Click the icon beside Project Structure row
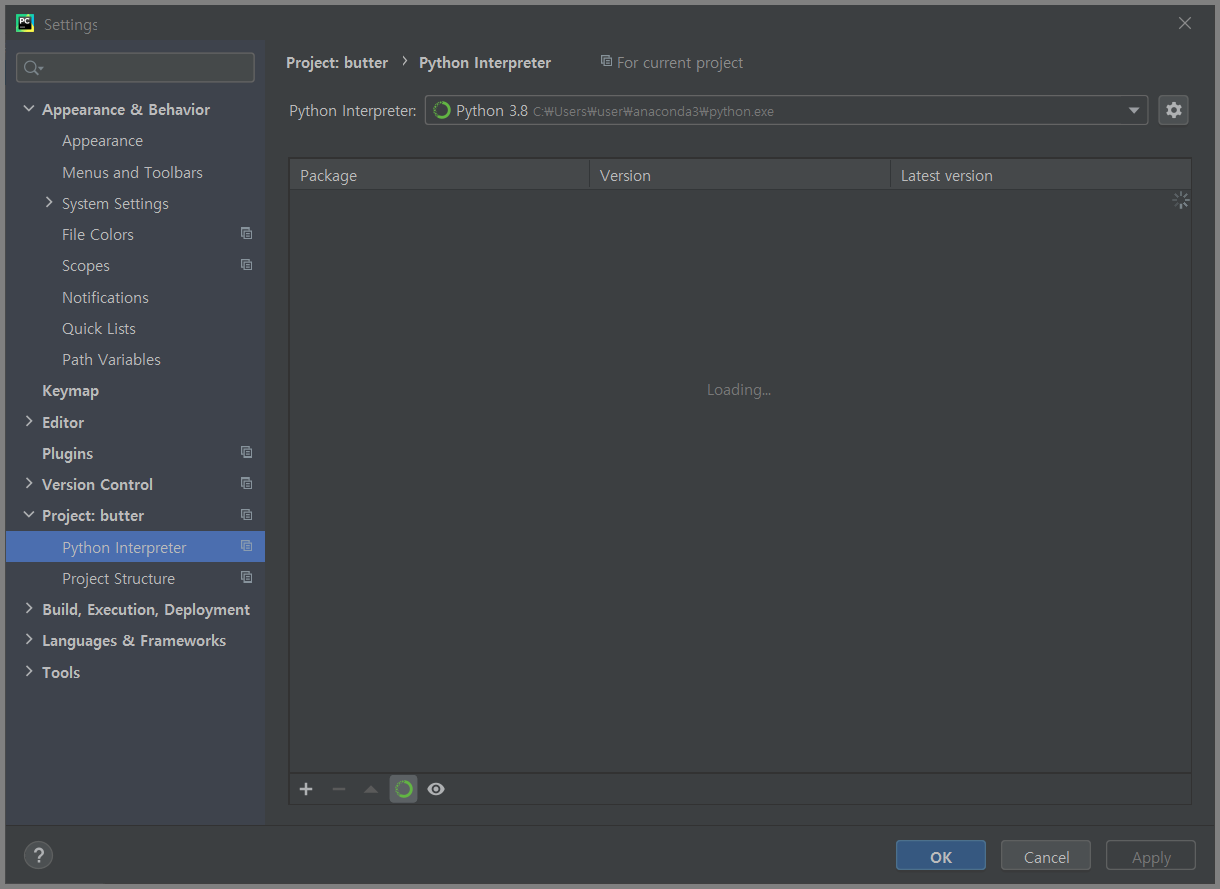 (x=246, y=577)
